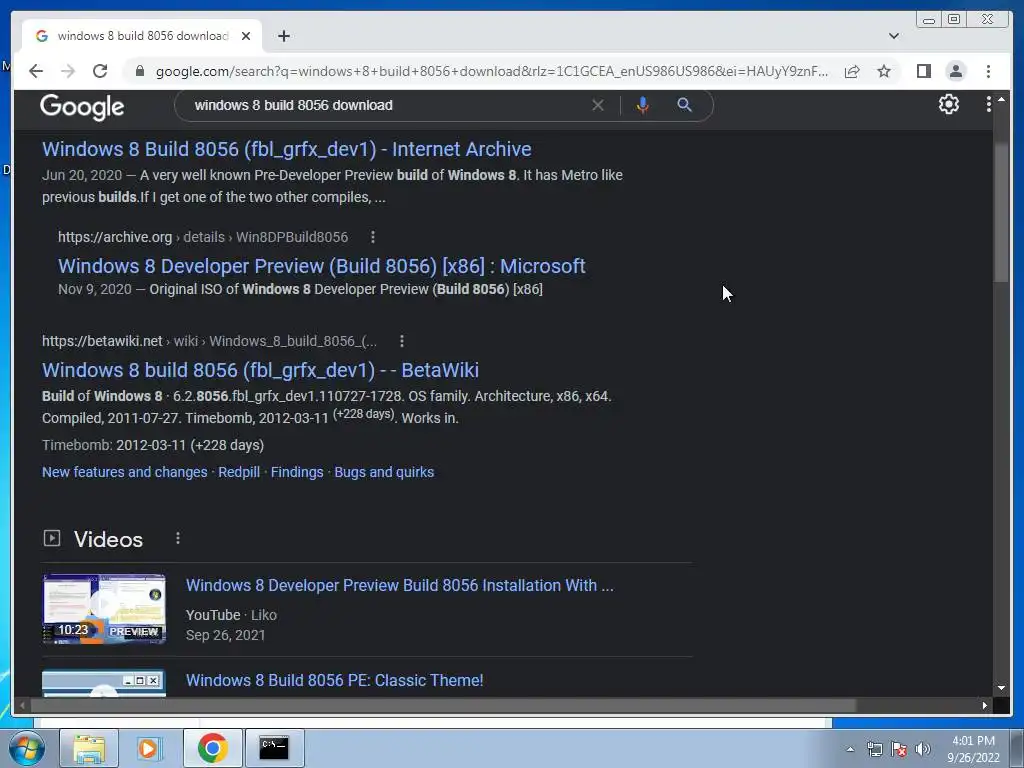
Task: Click the horizontal scrollbar thumb
Action: coord(444,705)
